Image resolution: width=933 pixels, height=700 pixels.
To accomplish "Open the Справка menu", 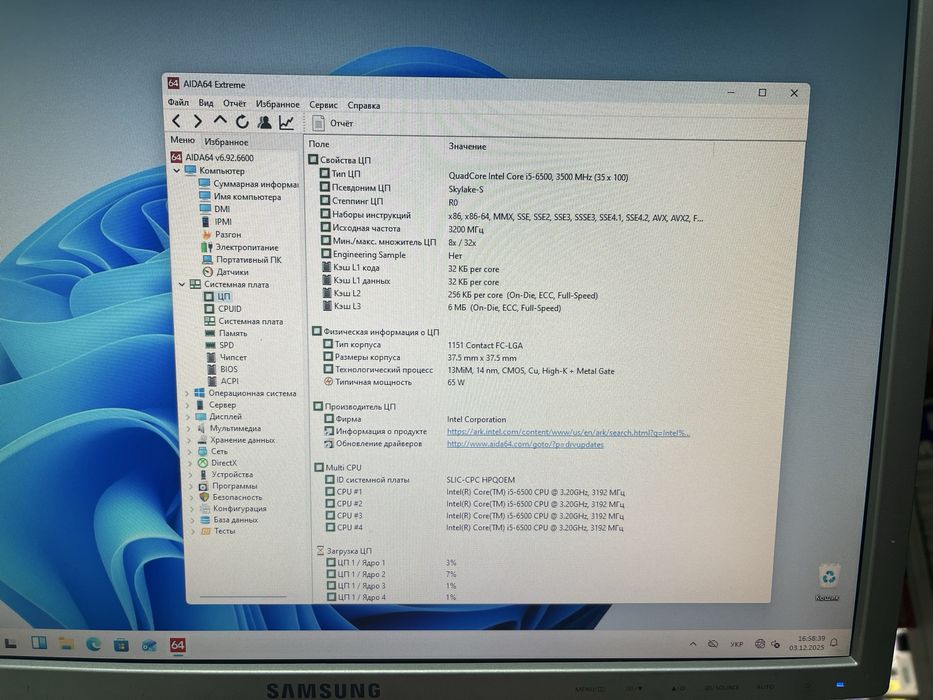I will 364,105.
